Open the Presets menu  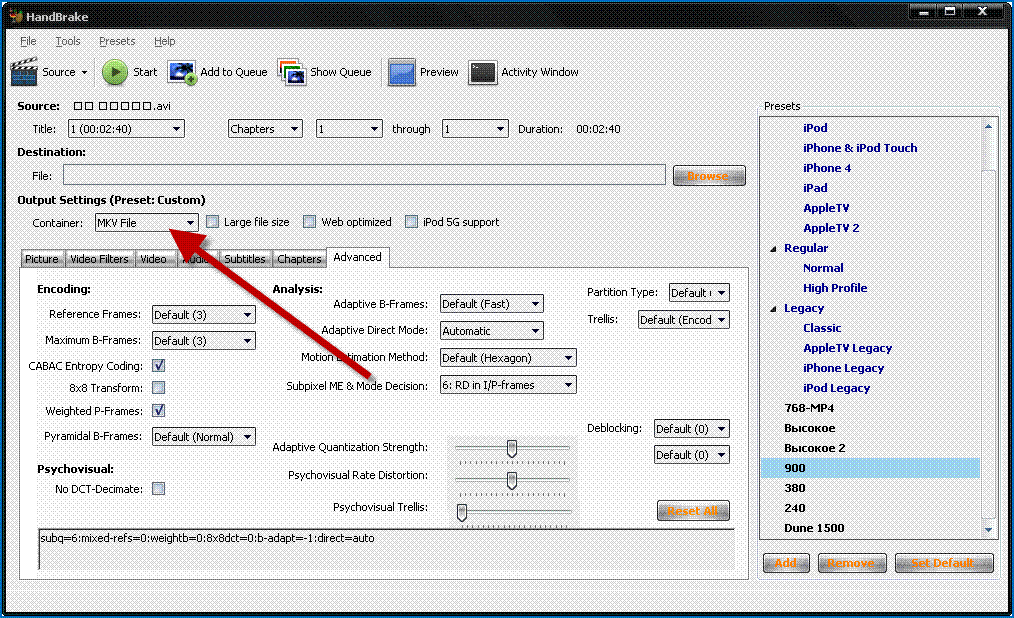pyautogui.click(x=117, y=41)
